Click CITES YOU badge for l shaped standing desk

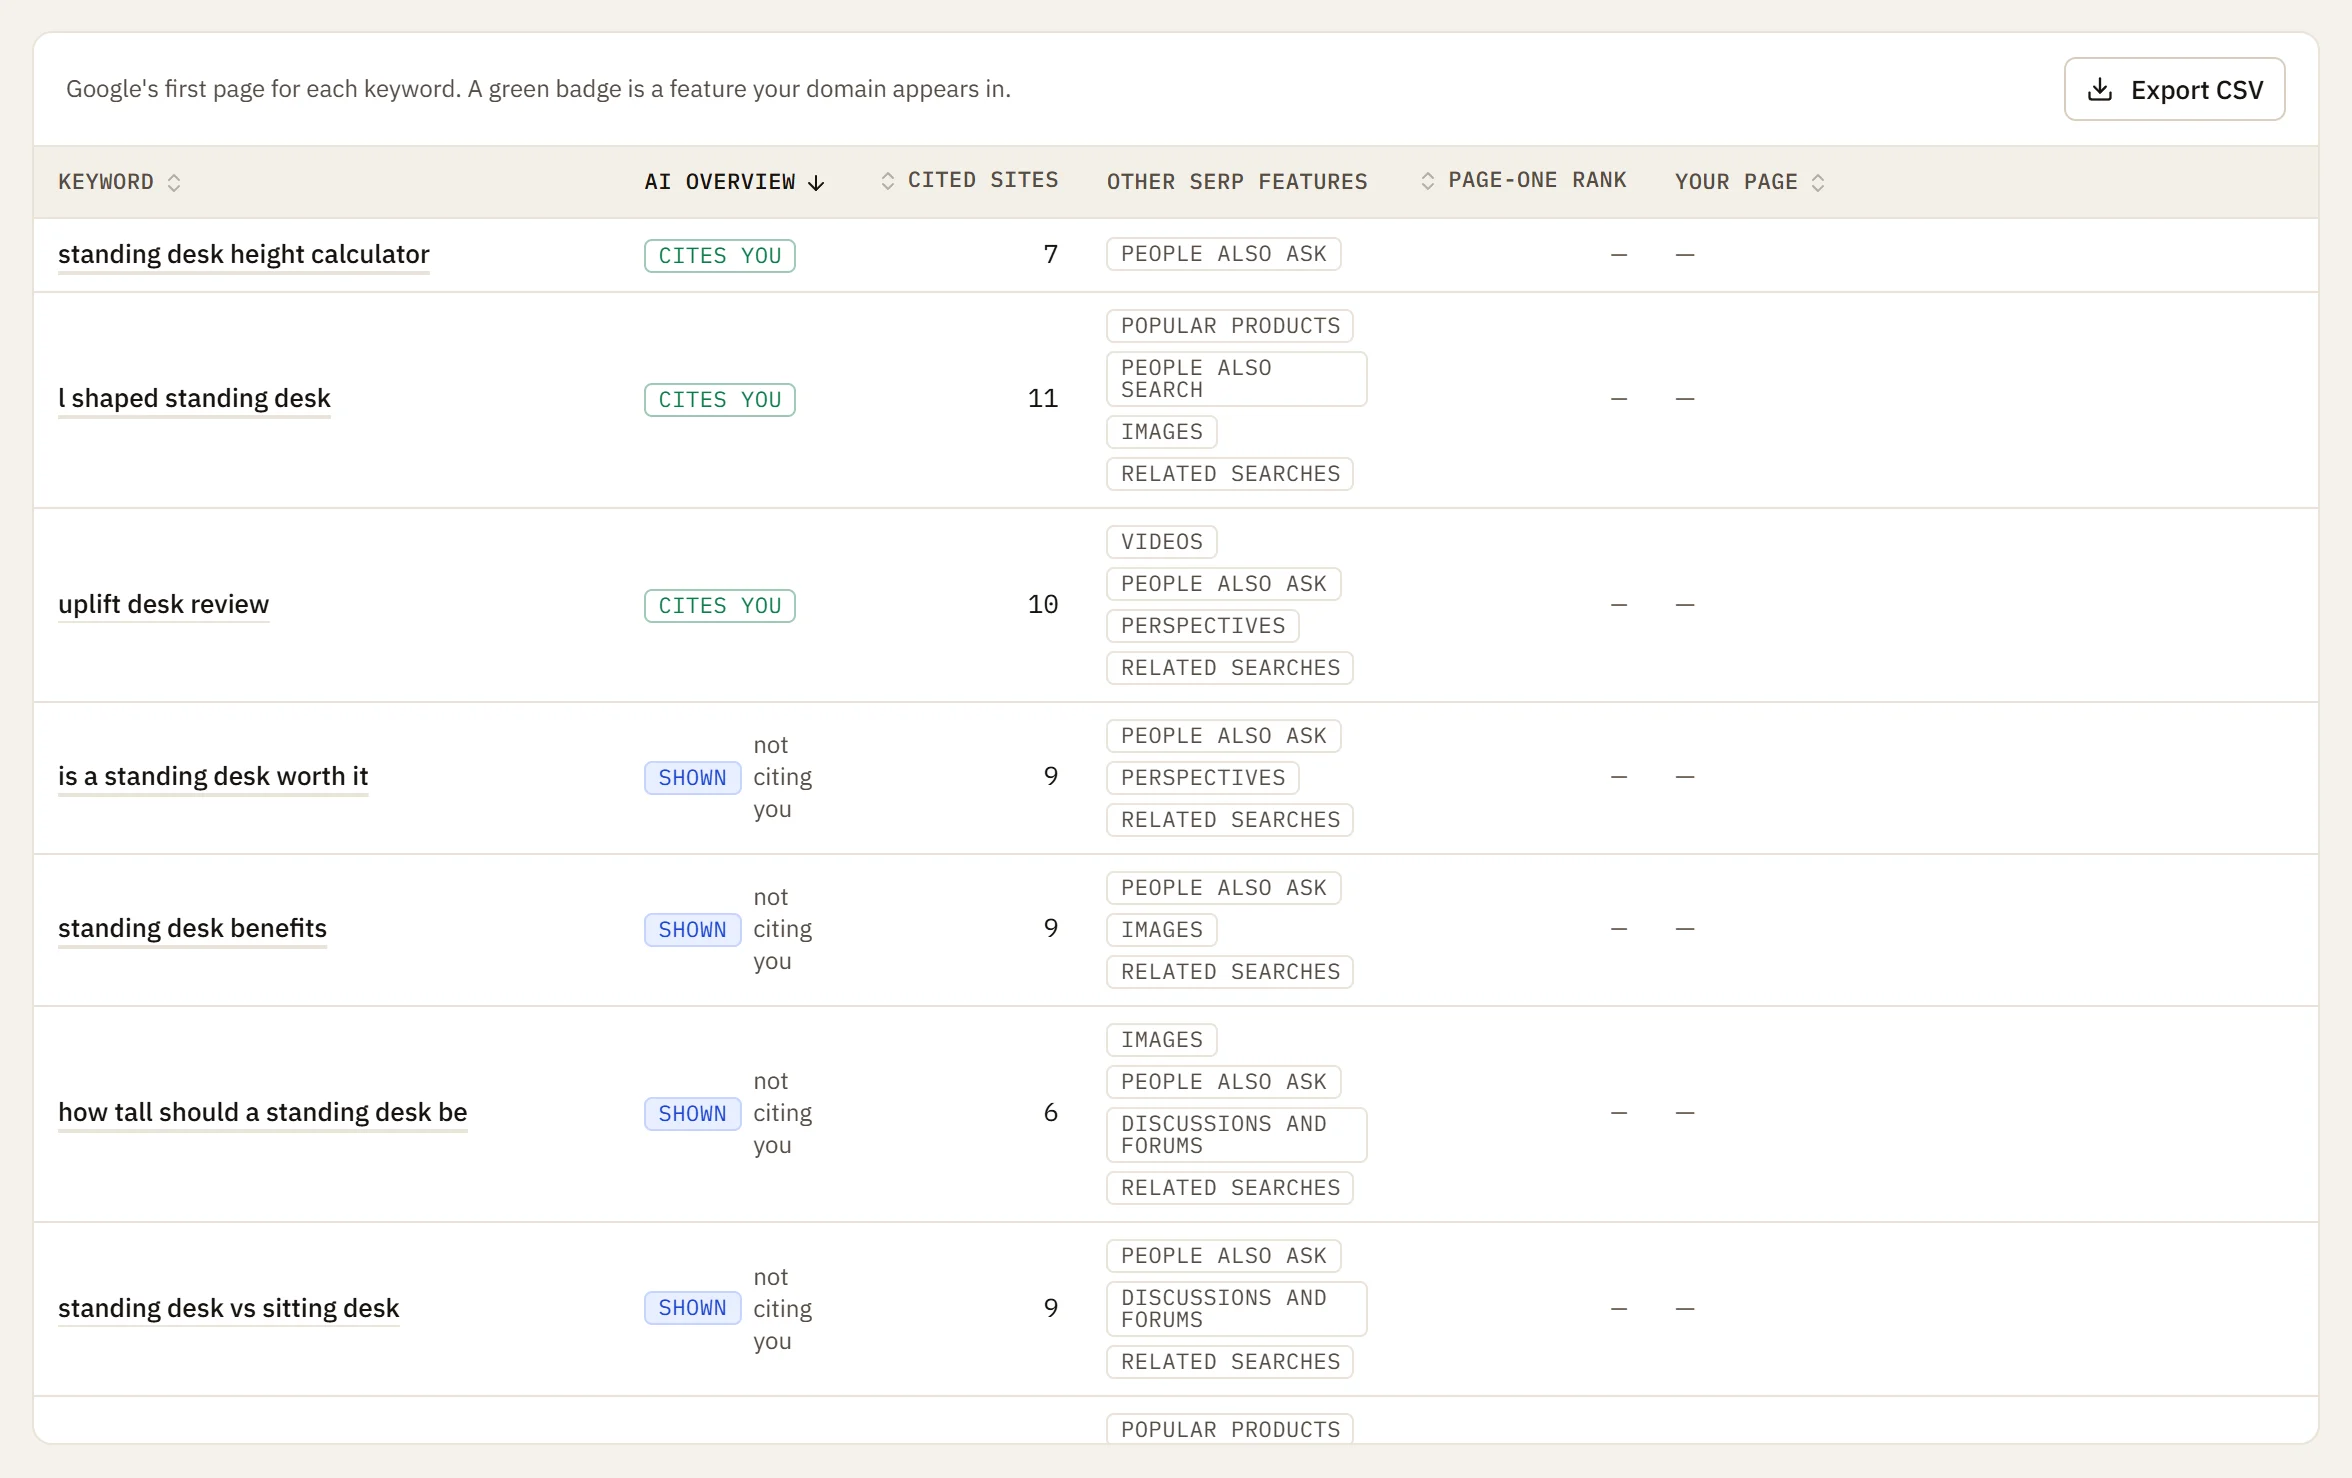[720, 400]
